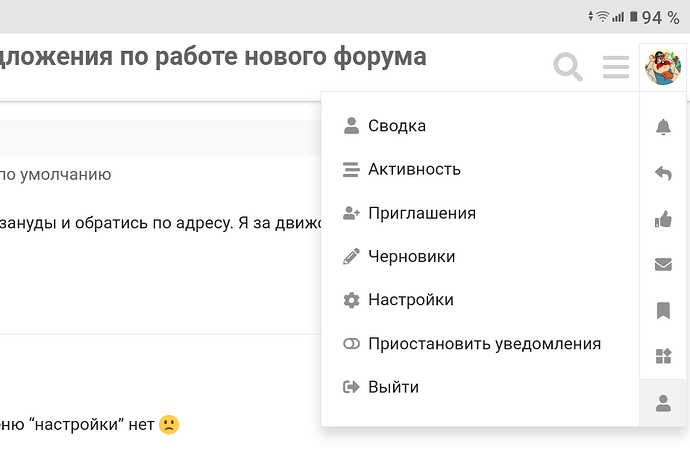
Task: Open the notifications bell tab
Action: tap(663, 127)
